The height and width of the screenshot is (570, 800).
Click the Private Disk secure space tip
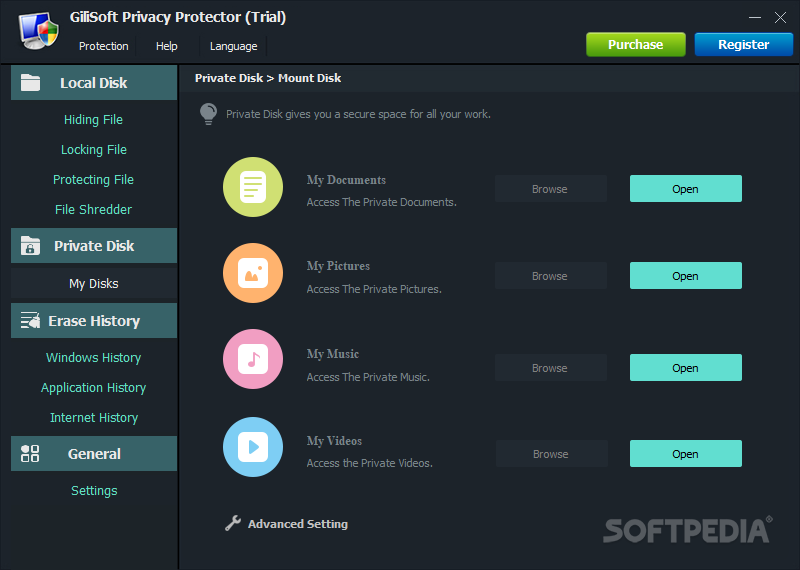tap(358, 114)
